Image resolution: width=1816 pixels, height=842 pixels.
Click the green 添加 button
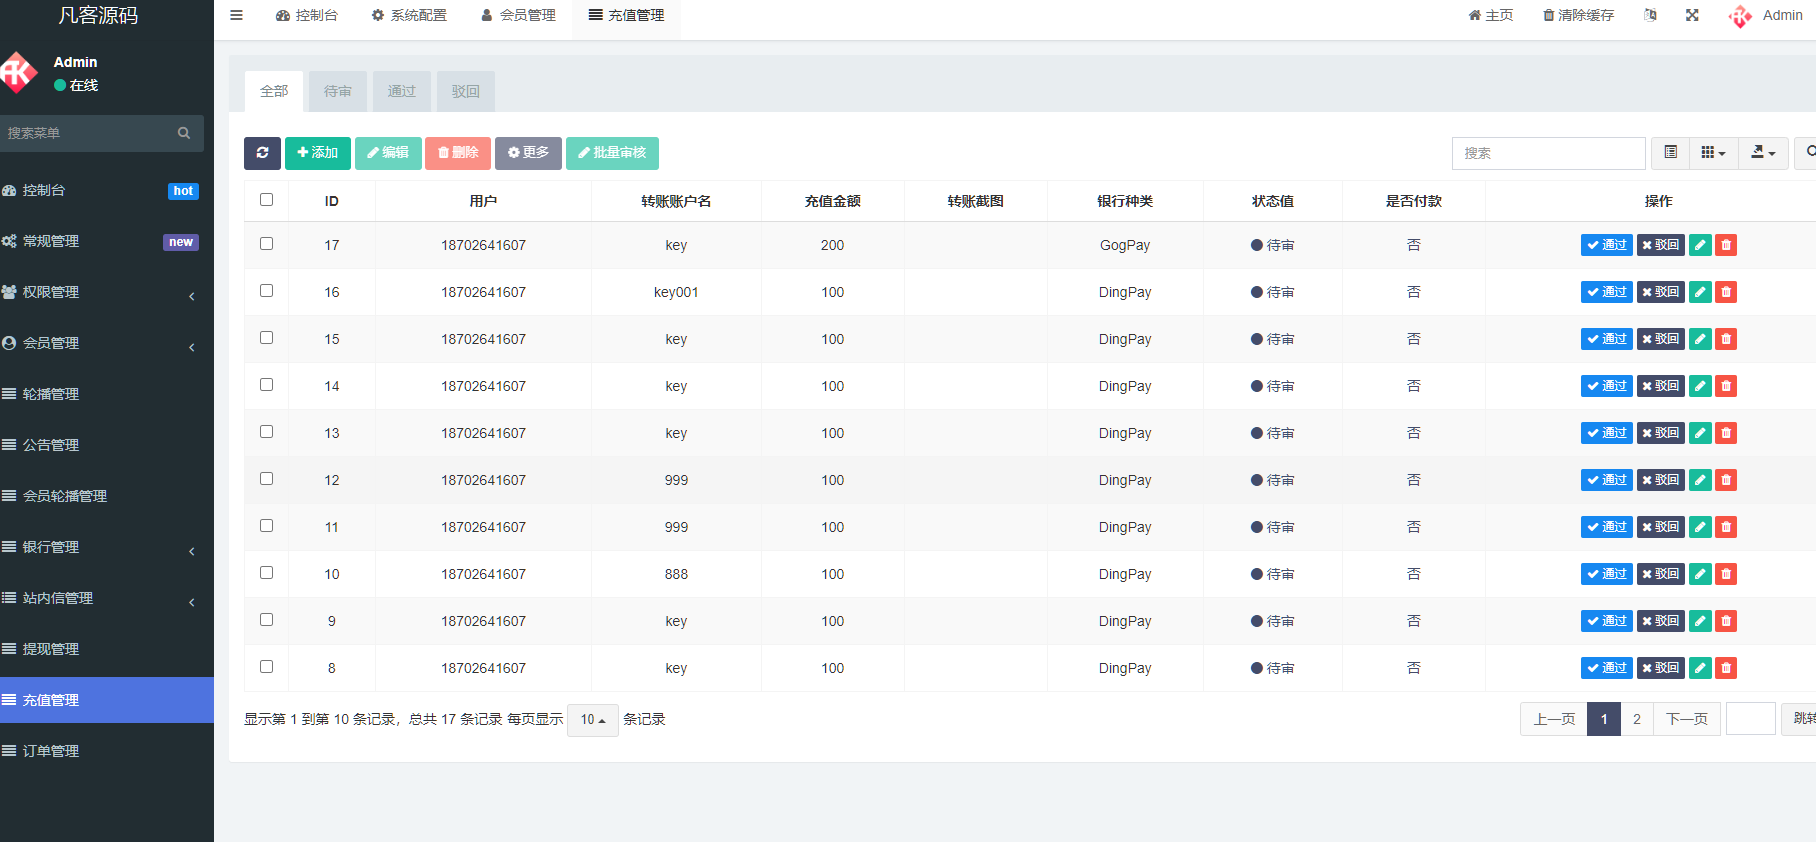(318, 153)
